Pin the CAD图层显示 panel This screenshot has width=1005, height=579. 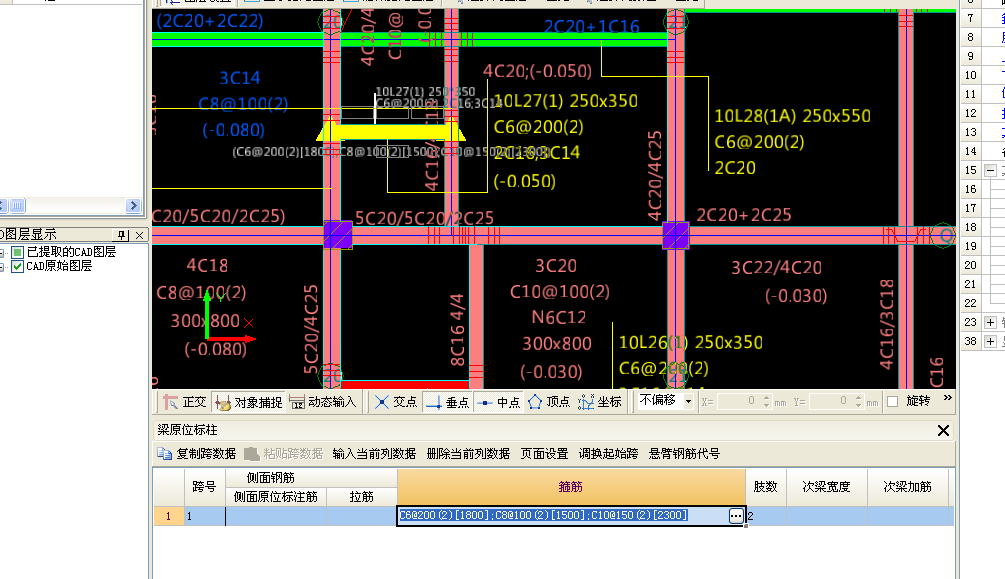[x=122, y=235]
